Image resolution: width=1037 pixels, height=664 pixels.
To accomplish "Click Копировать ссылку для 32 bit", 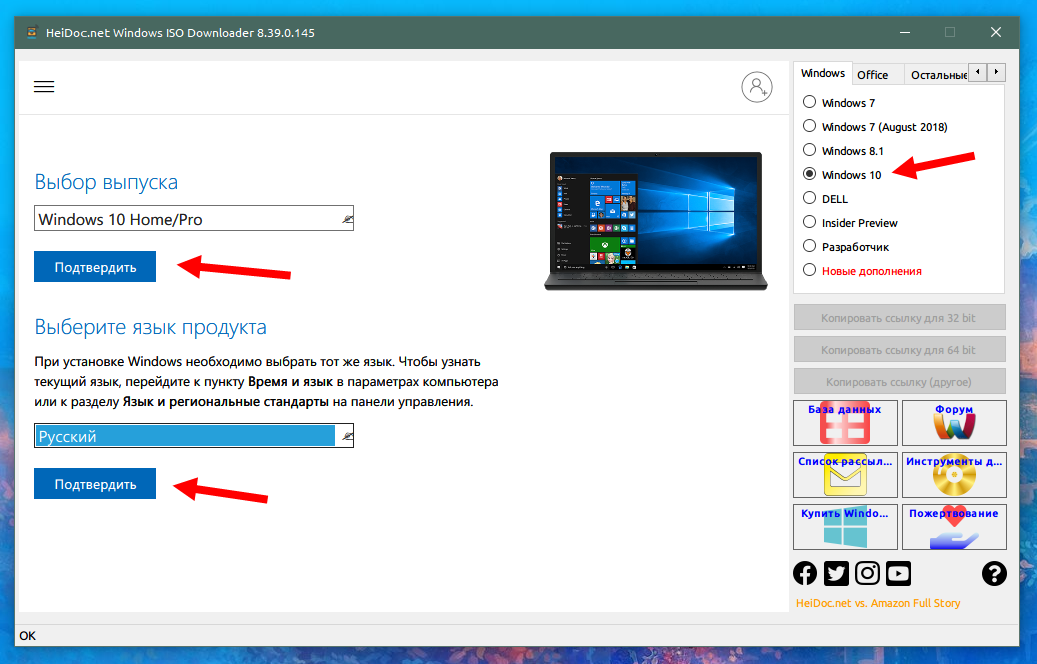I will click(899, 317).
